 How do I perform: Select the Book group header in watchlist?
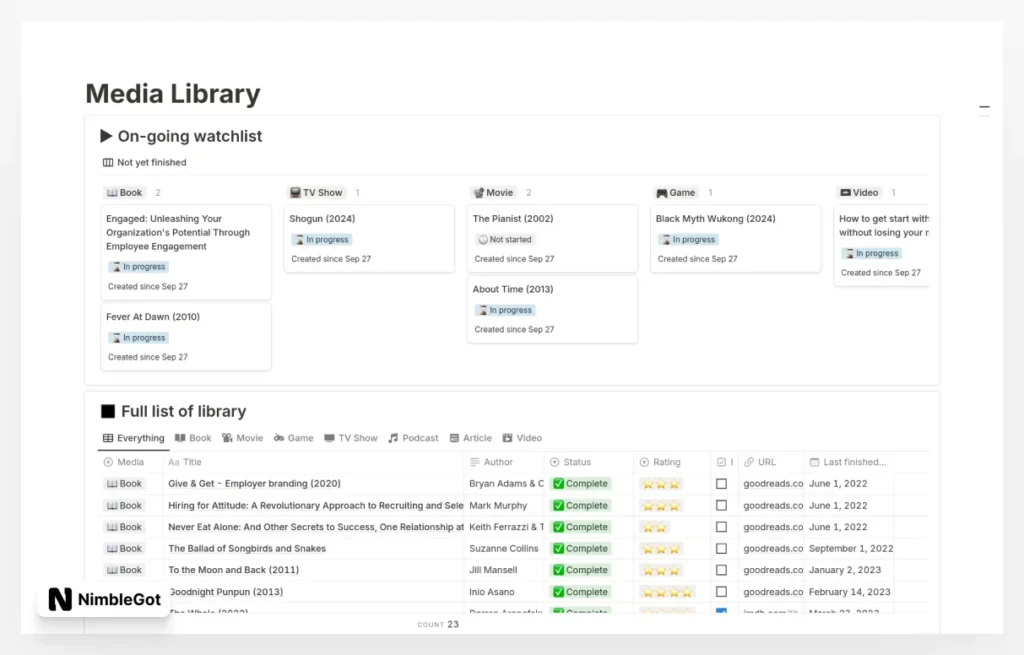point(124,193)
